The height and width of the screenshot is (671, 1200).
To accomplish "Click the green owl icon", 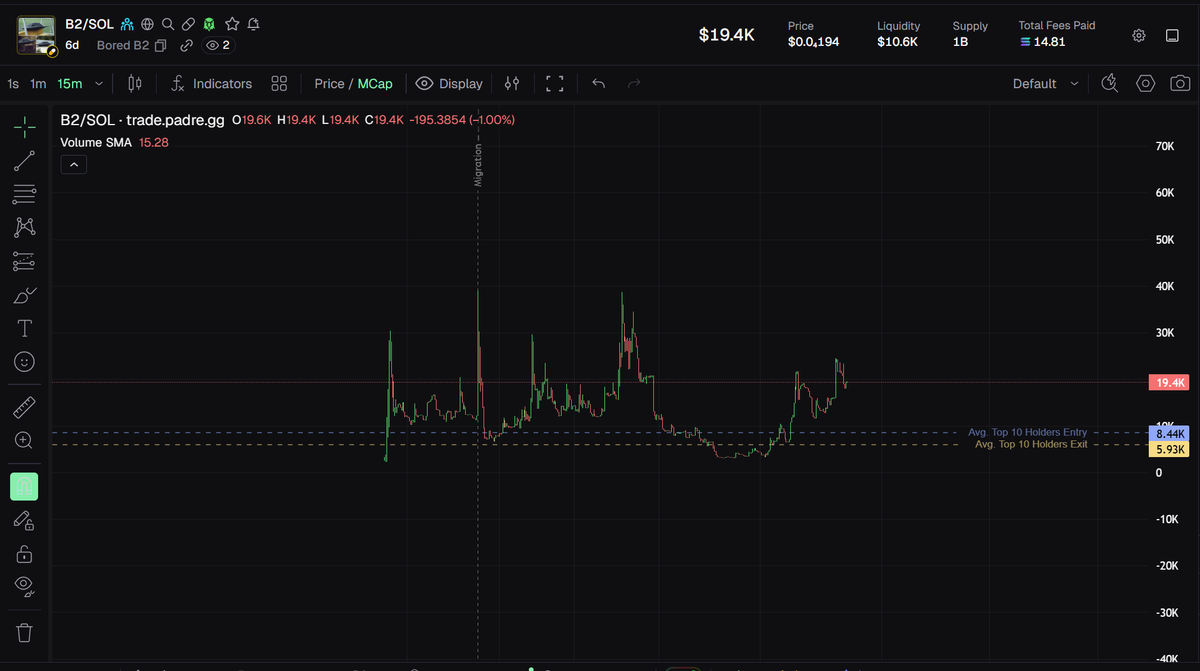I will pos(209,23).
